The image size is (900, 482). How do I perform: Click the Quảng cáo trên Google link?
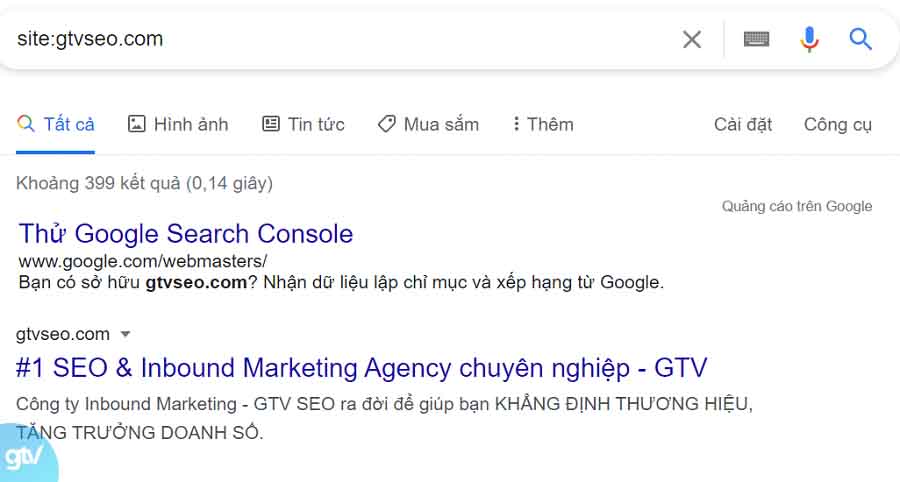tap(797, 206)
